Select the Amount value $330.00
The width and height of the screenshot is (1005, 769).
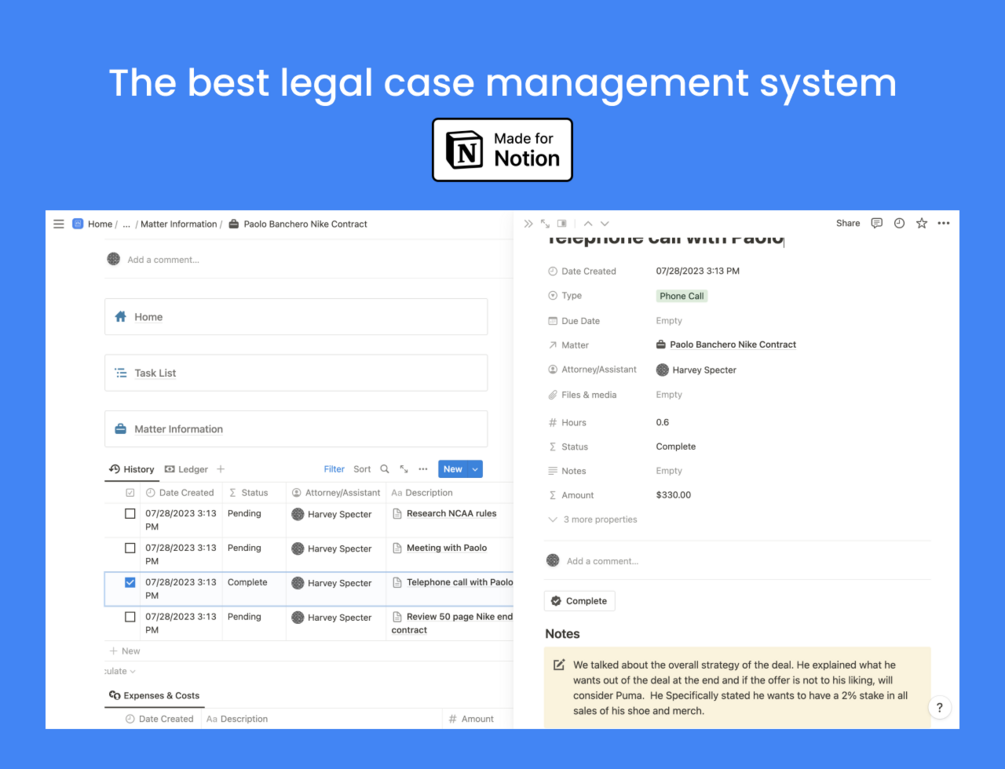click(673, 495)
